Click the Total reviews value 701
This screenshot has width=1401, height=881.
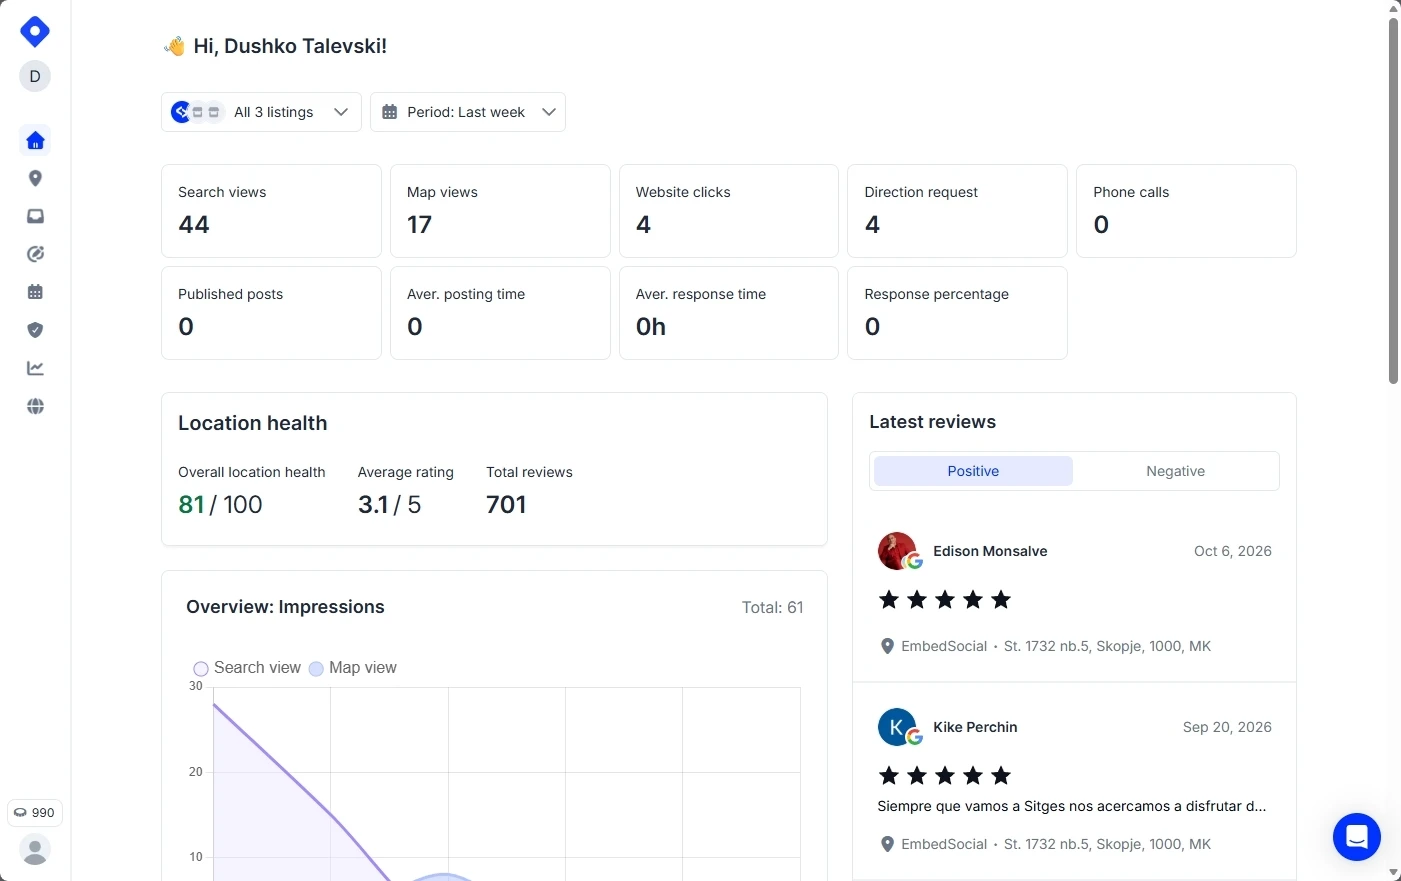point(506,504)
